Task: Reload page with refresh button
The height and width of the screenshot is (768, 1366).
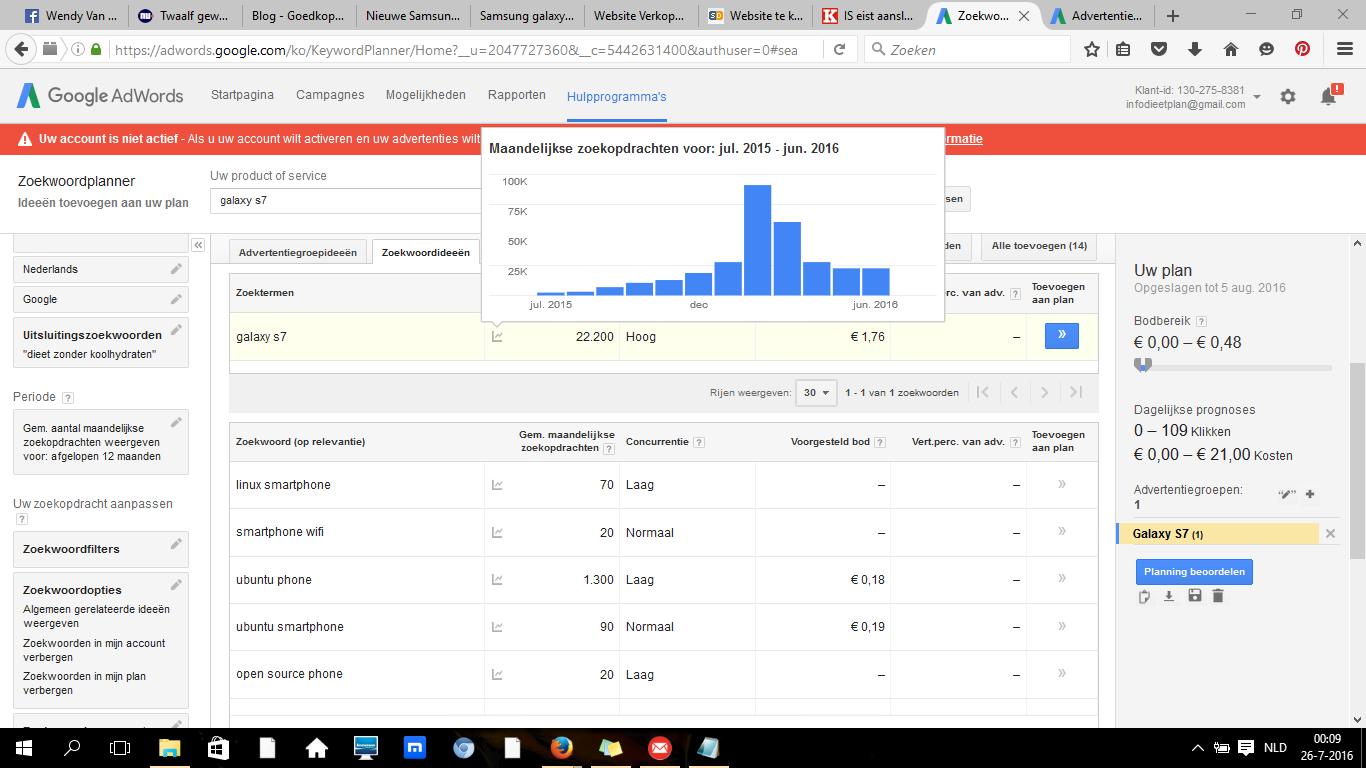Action: [840, 49]
